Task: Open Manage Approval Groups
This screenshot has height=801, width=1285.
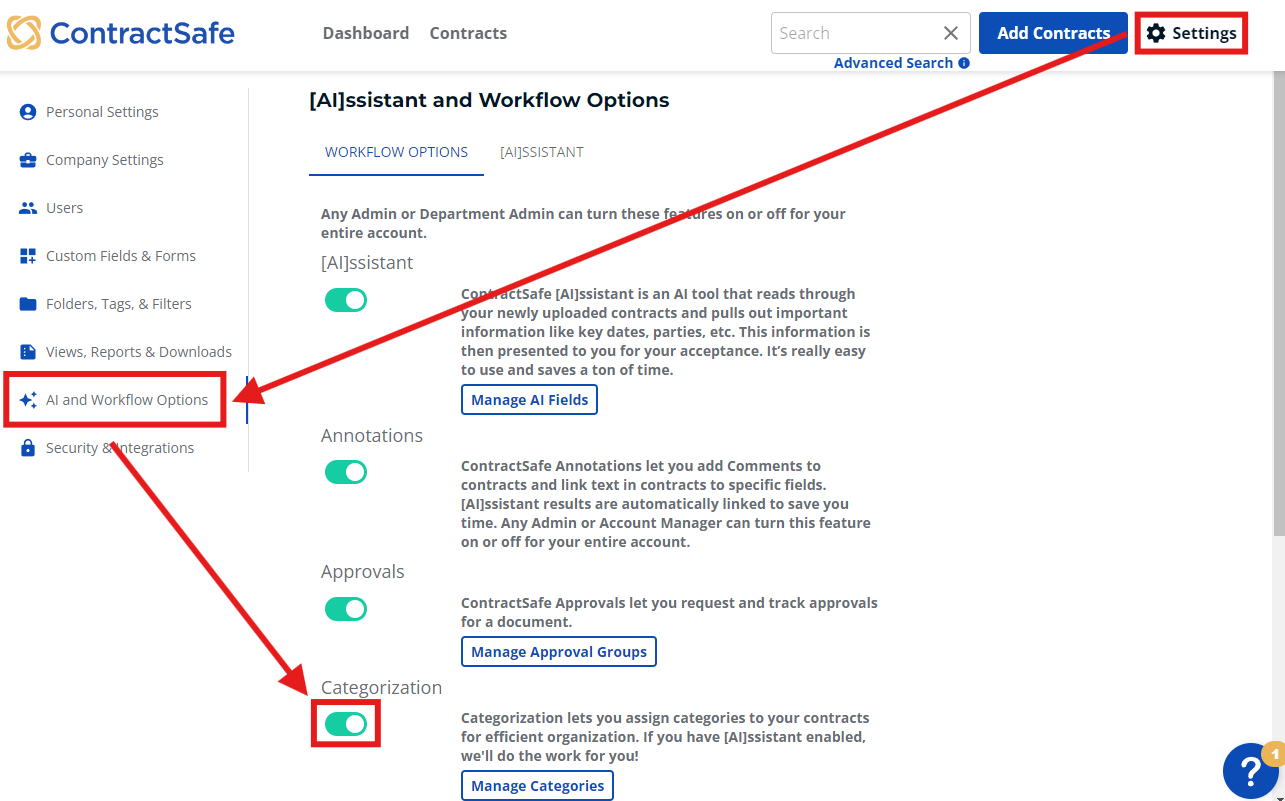Action: click(558, 651)
